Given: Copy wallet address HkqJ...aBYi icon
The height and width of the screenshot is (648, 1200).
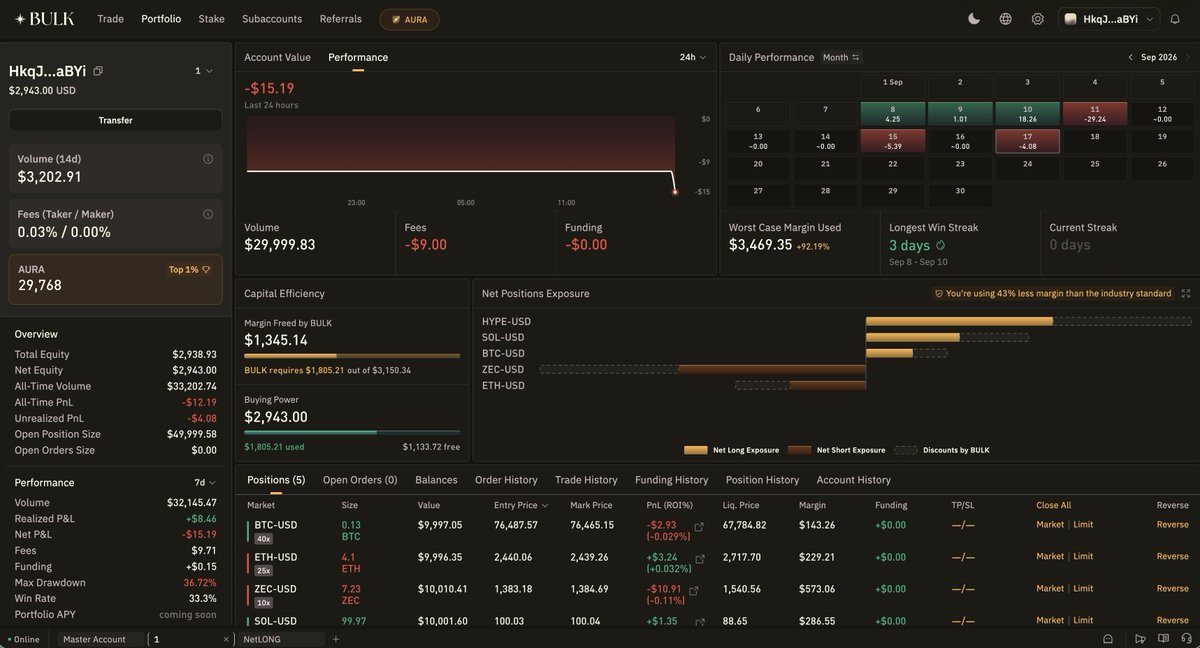Looking at the screenshot, I should tap(98, 71).
